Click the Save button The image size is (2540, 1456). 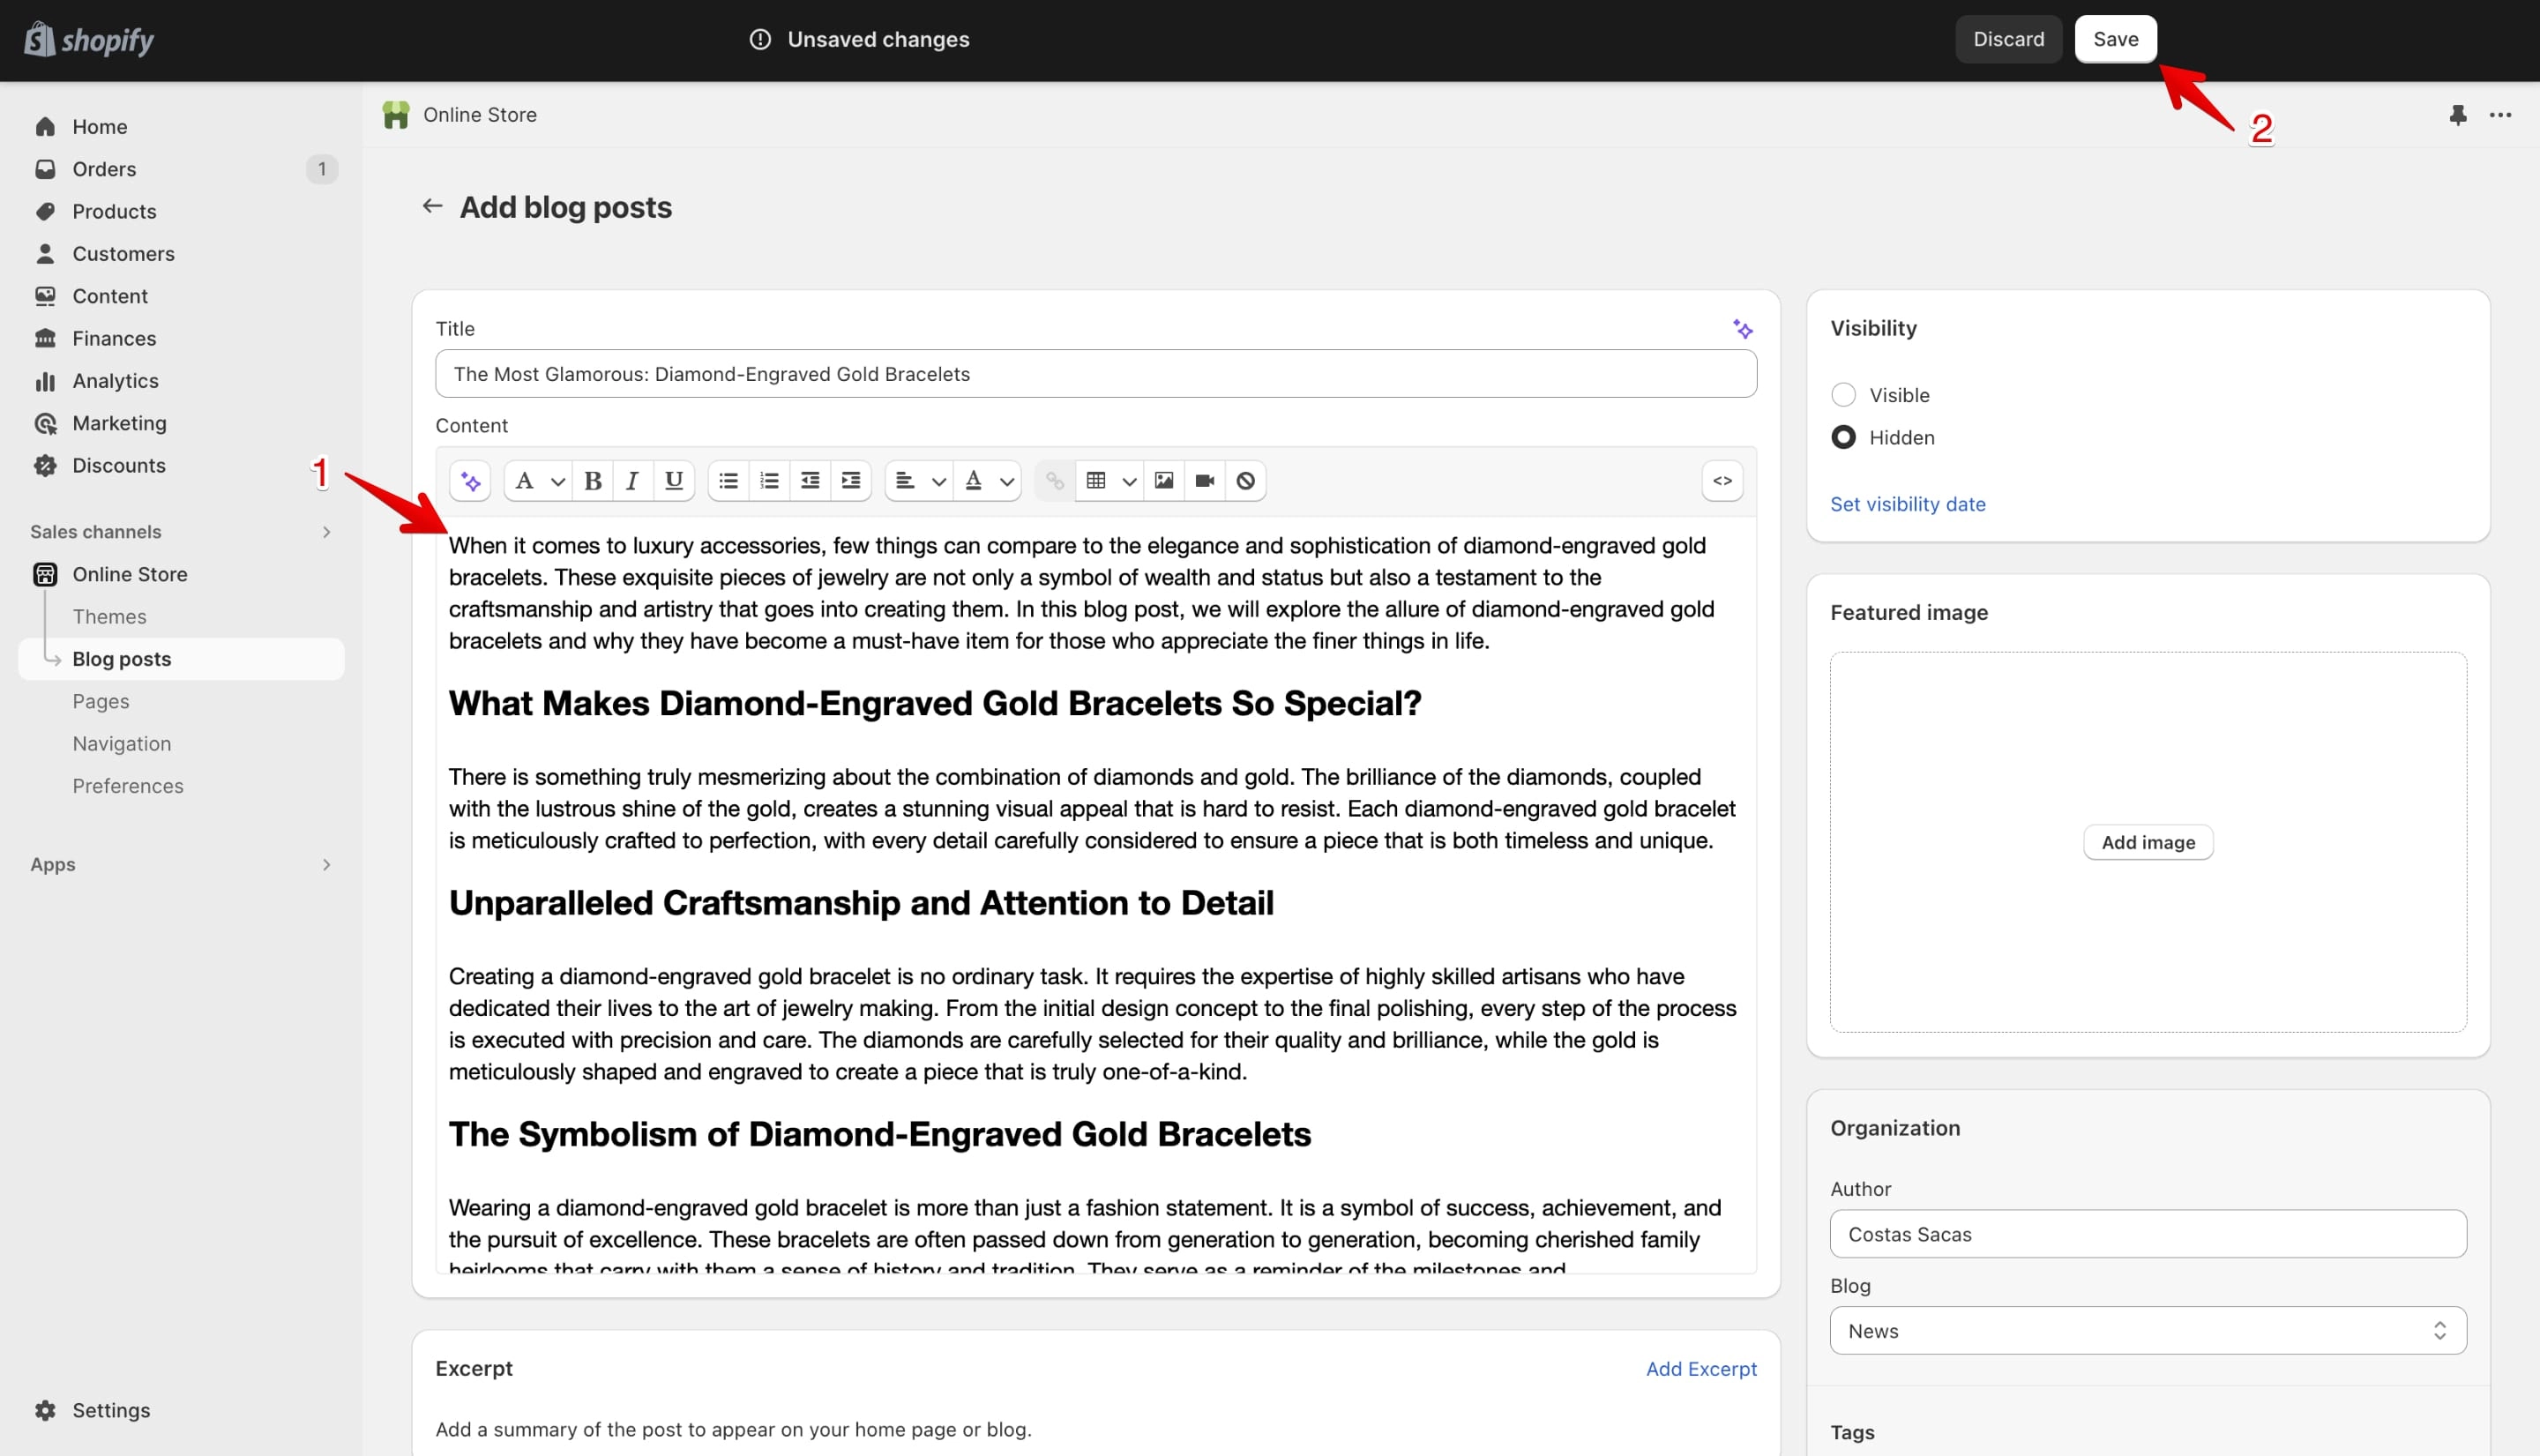(2115, 39)
